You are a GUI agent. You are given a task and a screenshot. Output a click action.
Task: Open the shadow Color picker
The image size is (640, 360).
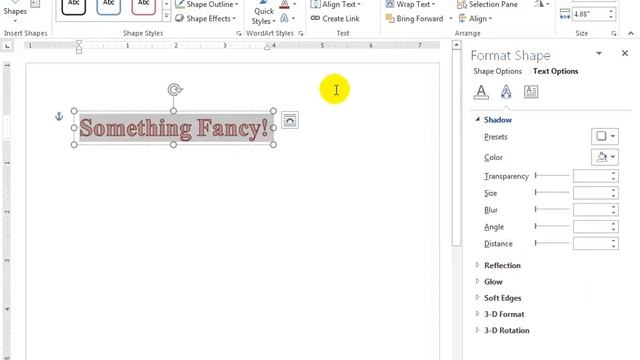click(605, 157)
